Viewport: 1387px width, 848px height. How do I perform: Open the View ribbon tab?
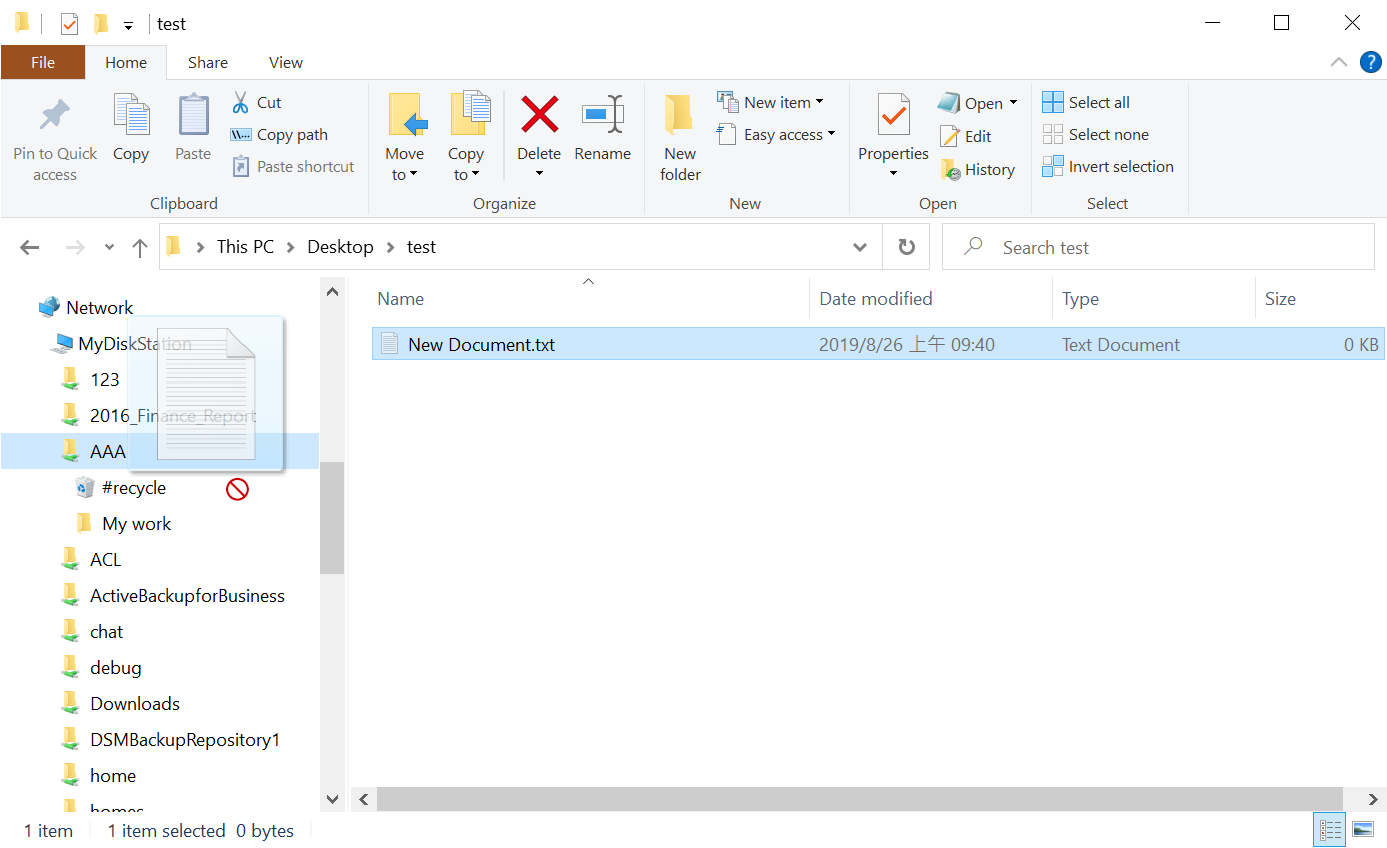(285, 62)
